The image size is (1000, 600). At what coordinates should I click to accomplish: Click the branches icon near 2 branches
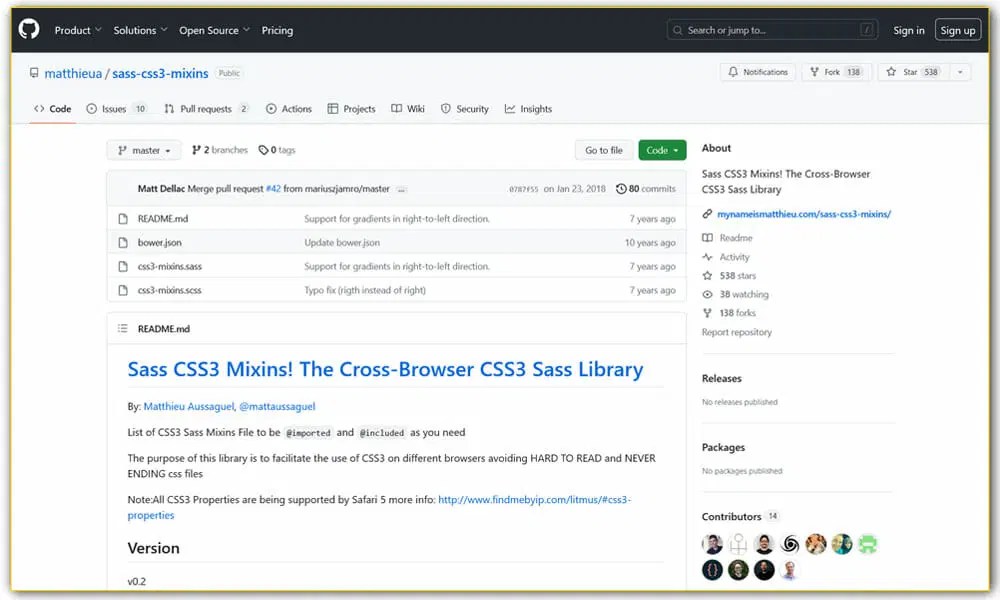tap(196, 149)
